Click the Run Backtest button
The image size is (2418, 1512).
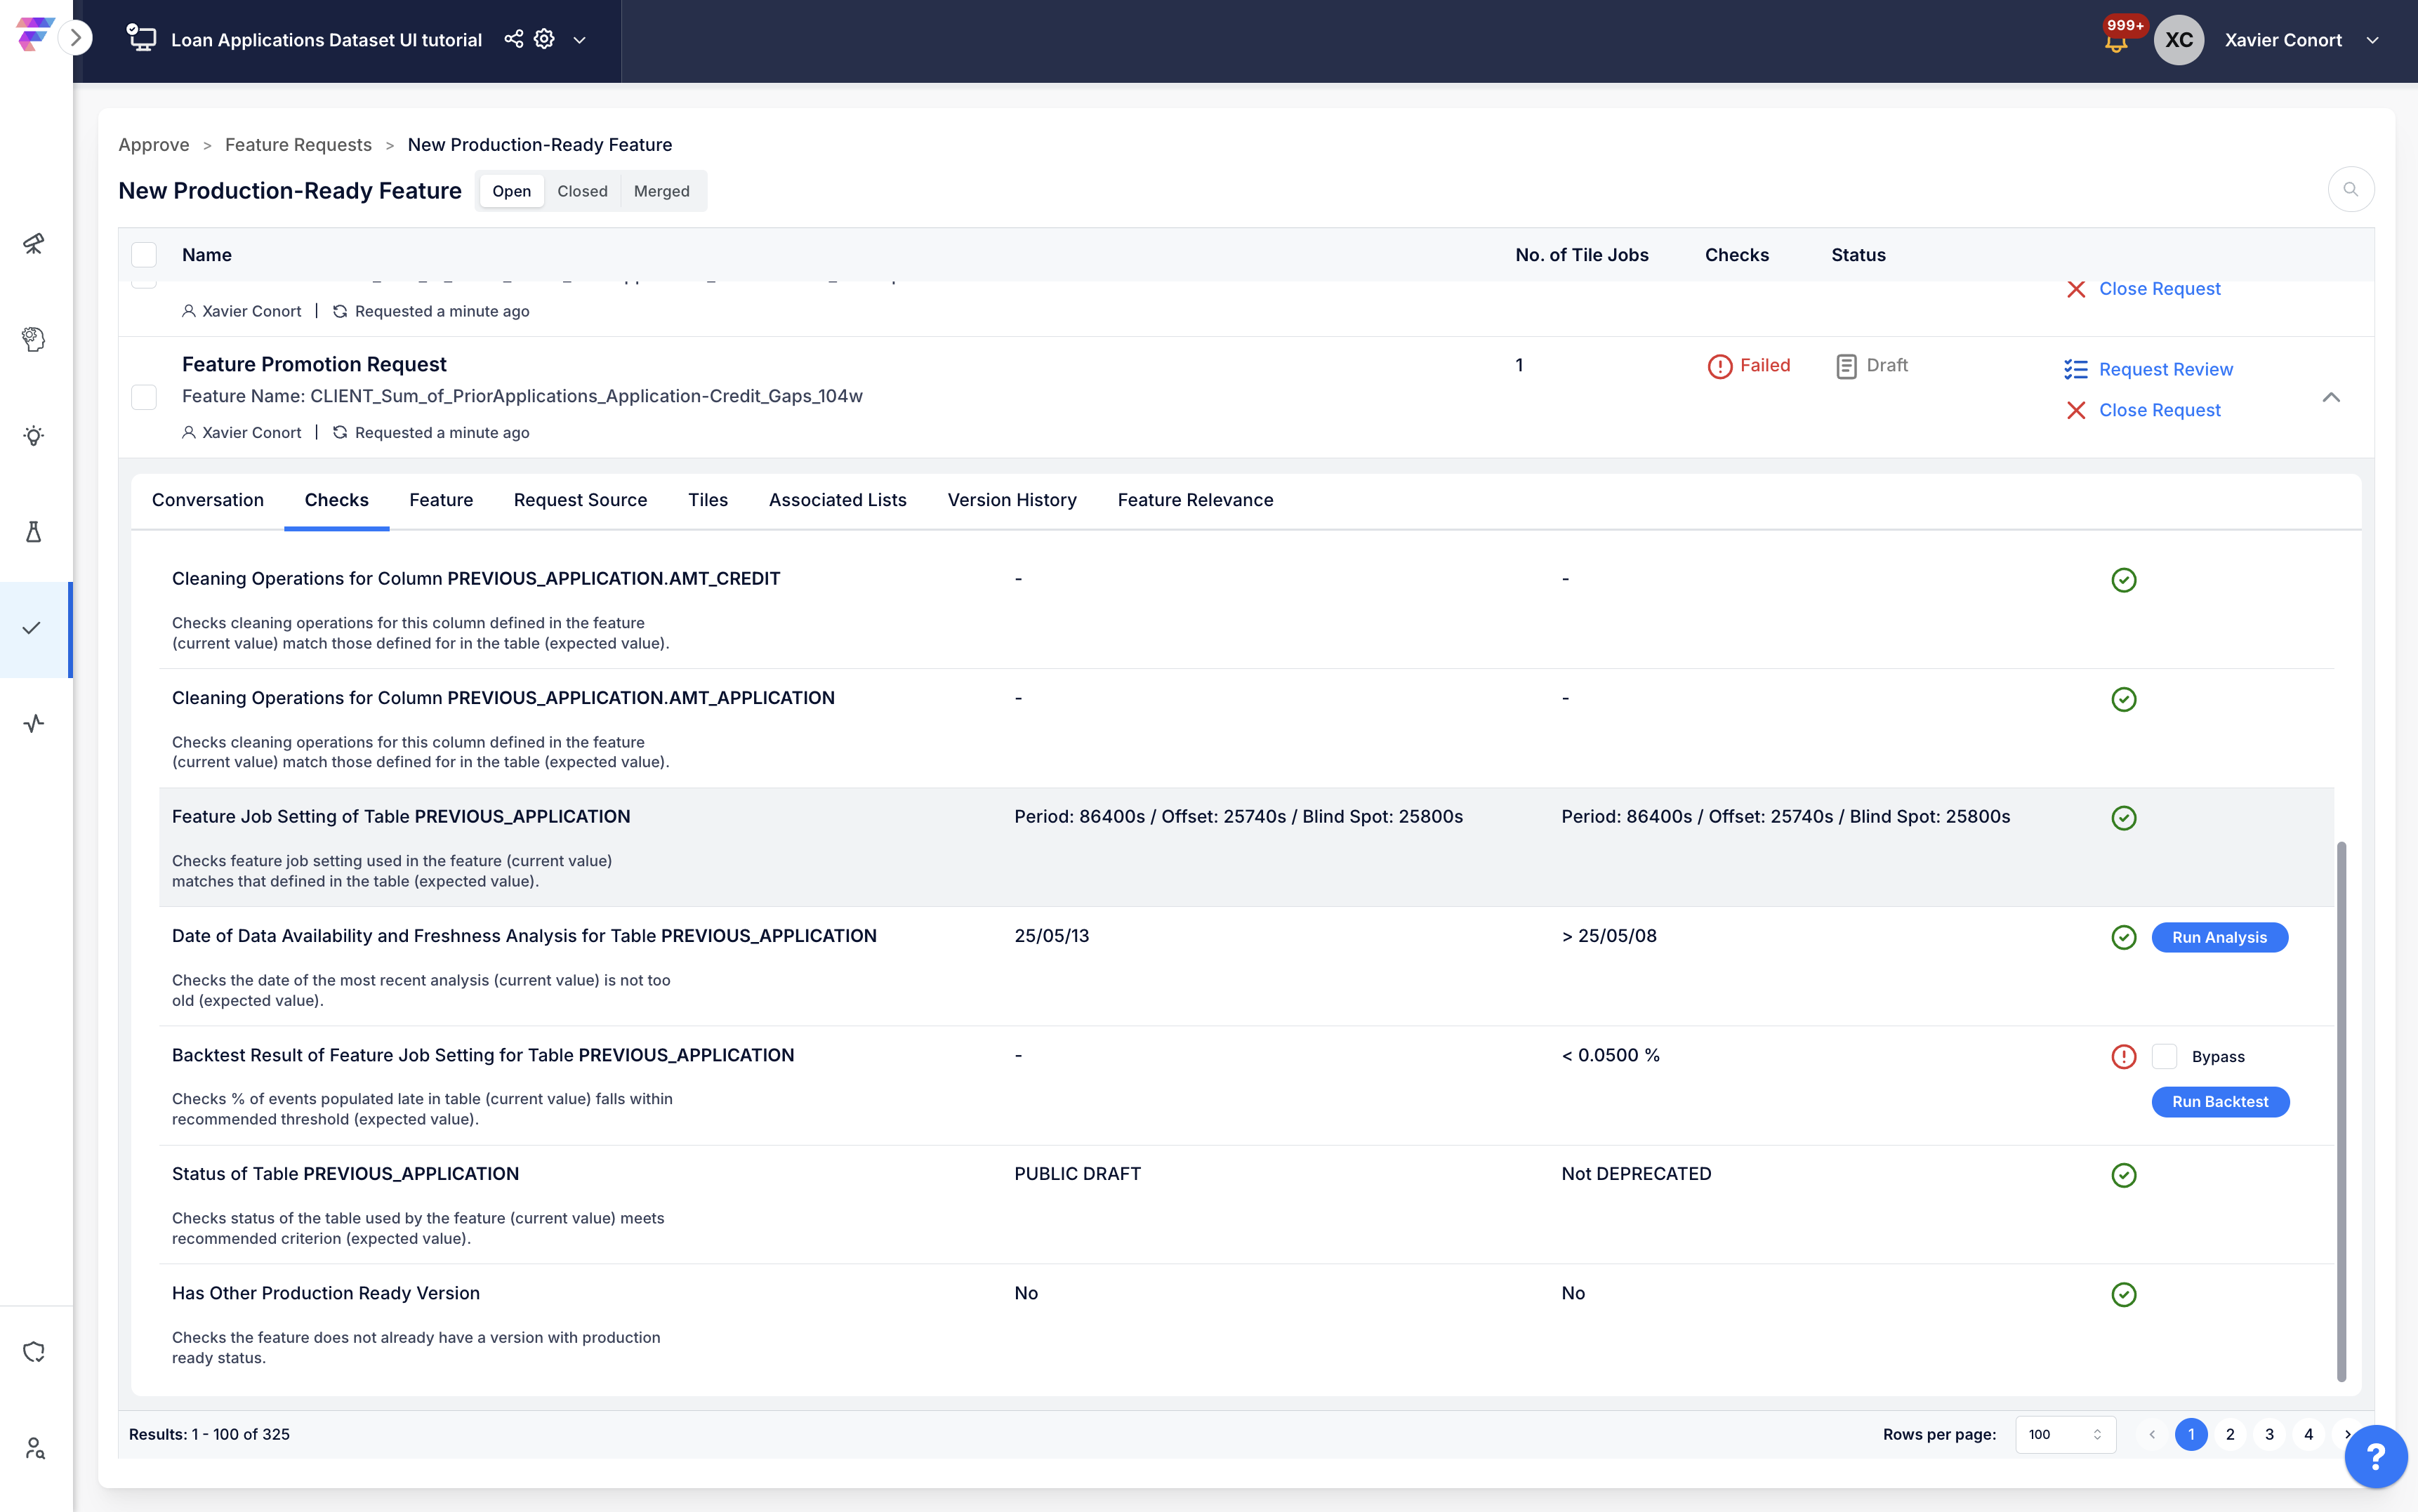pyautogui.click(x=2219, y=1101)
